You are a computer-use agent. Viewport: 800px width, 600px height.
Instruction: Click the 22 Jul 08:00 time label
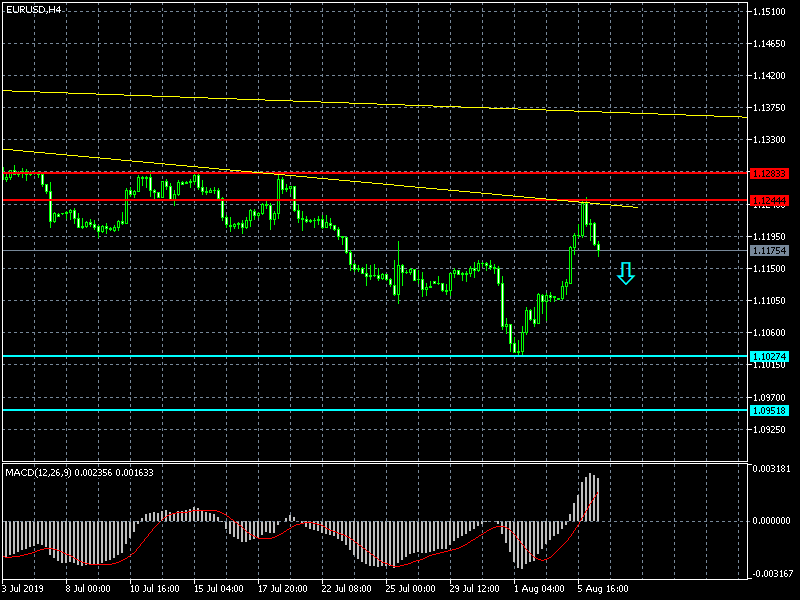(x=347, y=588)
